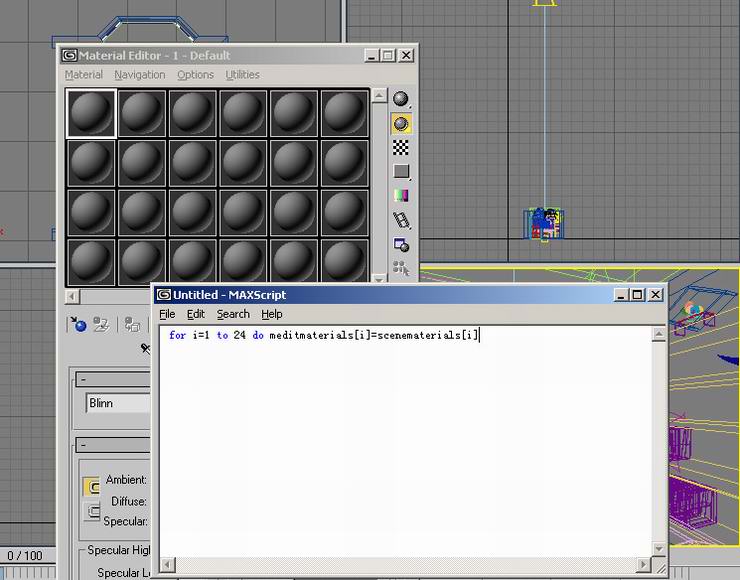Click 'meditmaterials[i]=scenematerials[i]' in the script
The height and width of the screenshot is (580, 740).
coord(374,335)
